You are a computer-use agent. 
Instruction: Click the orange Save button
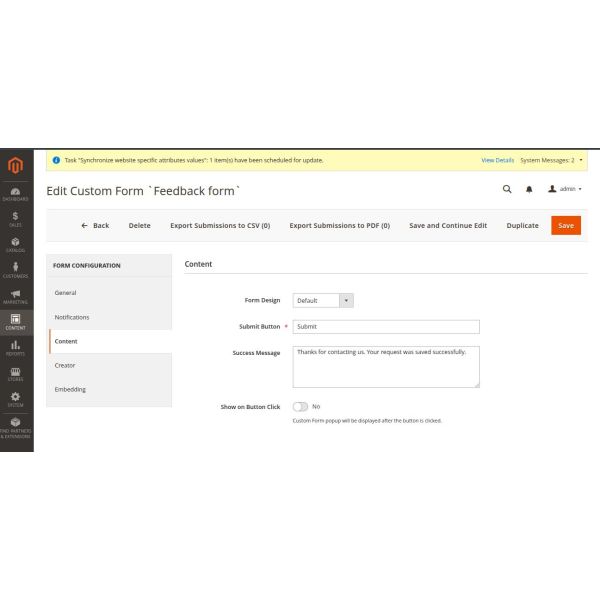tap(565, 226)
